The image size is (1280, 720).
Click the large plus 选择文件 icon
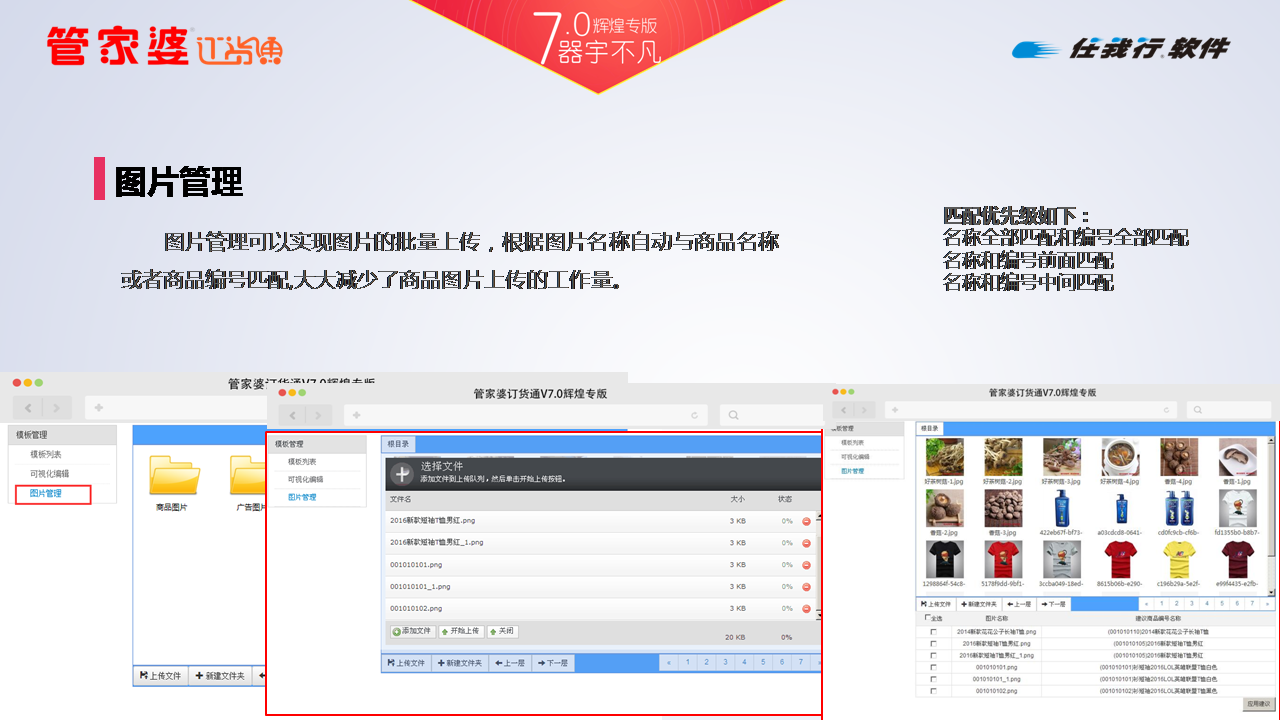click(x=401, y=474)
